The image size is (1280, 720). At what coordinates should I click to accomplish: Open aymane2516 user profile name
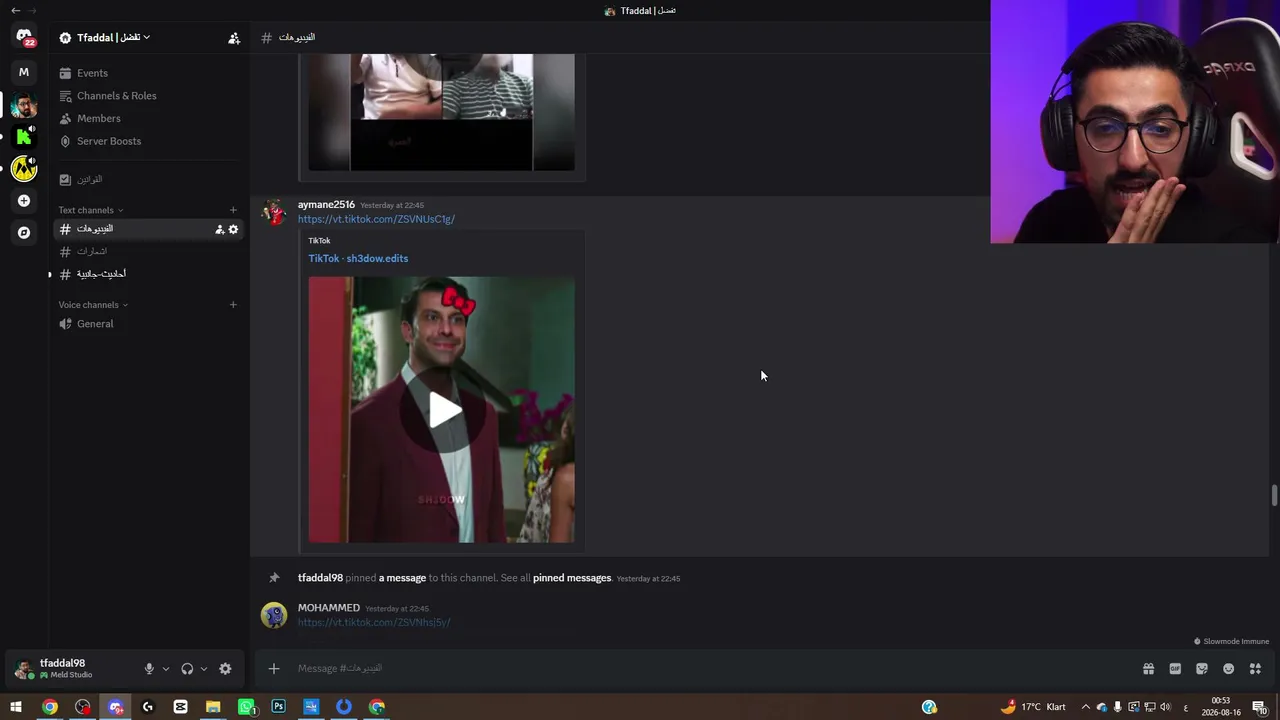click(326, 205)
